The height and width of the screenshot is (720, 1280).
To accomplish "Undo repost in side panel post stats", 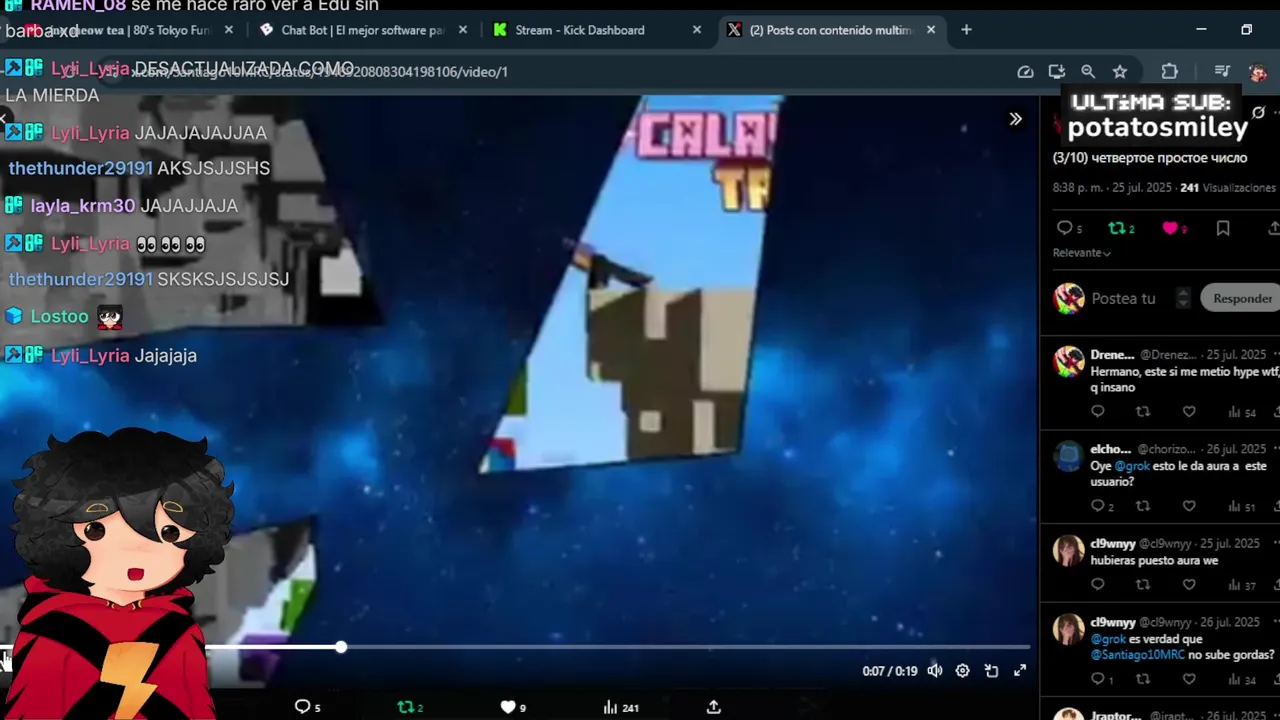I will 1116,228.
